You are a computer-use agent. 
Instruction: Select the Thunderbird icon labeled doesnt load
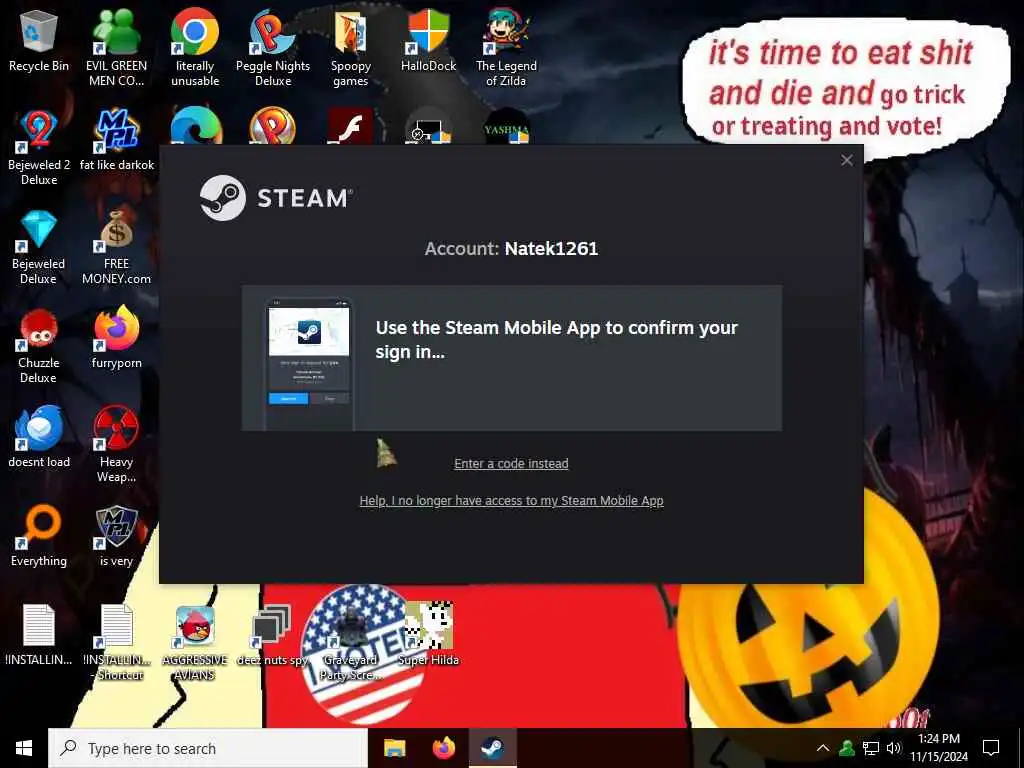tap(39, 428)
